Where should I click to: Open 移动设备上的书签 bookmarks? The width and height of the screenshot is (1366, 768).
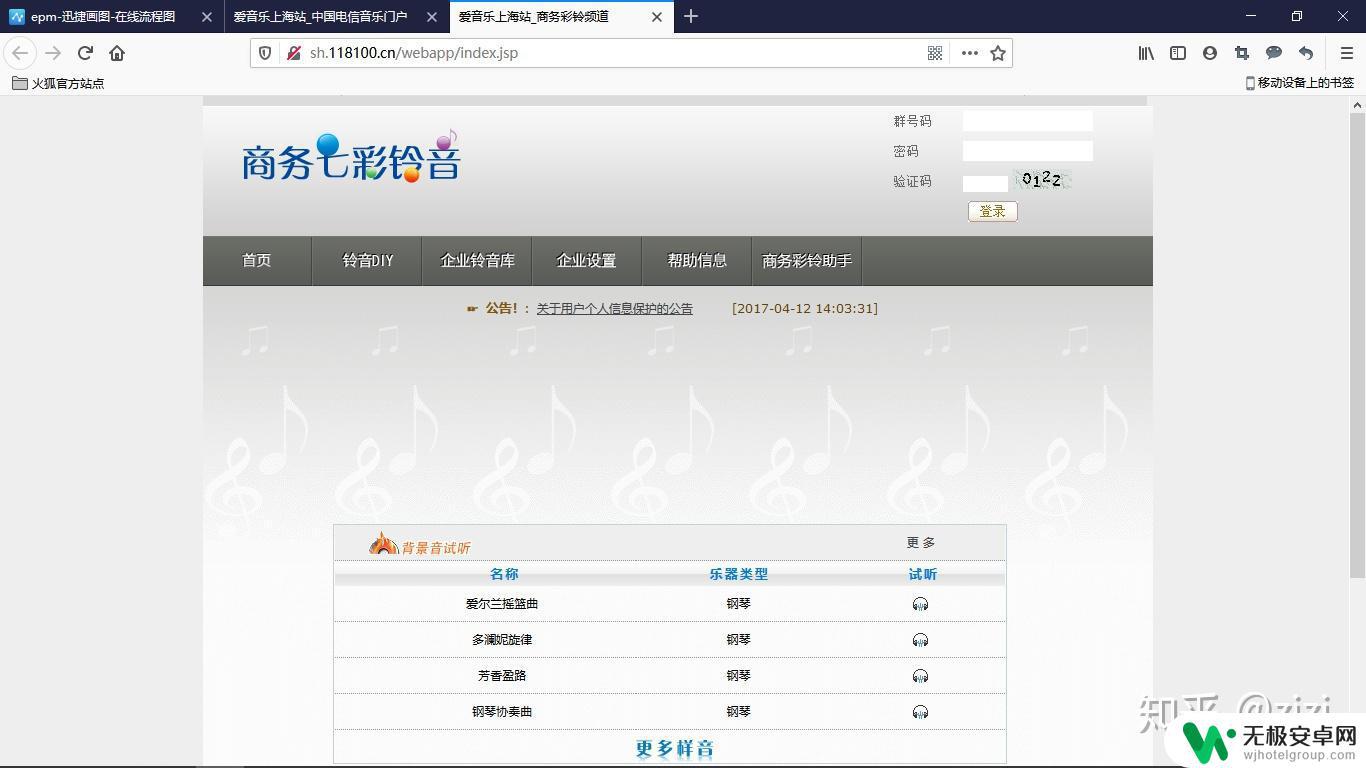pos(1300,83)
